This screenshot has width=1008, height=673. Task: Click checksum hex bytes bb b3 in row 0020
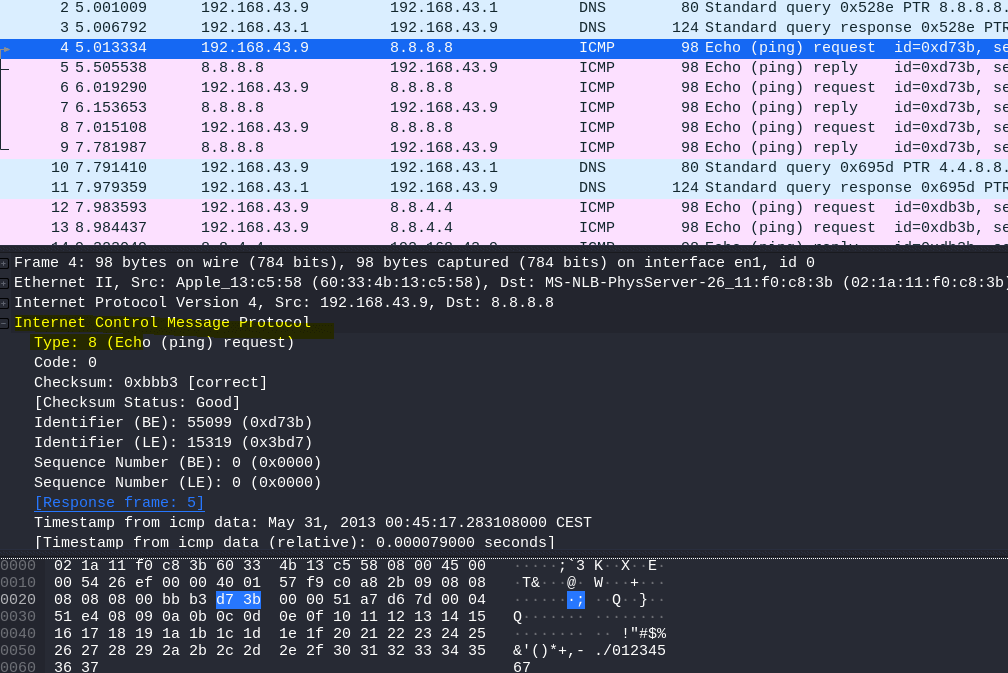(x=184, y=600)
